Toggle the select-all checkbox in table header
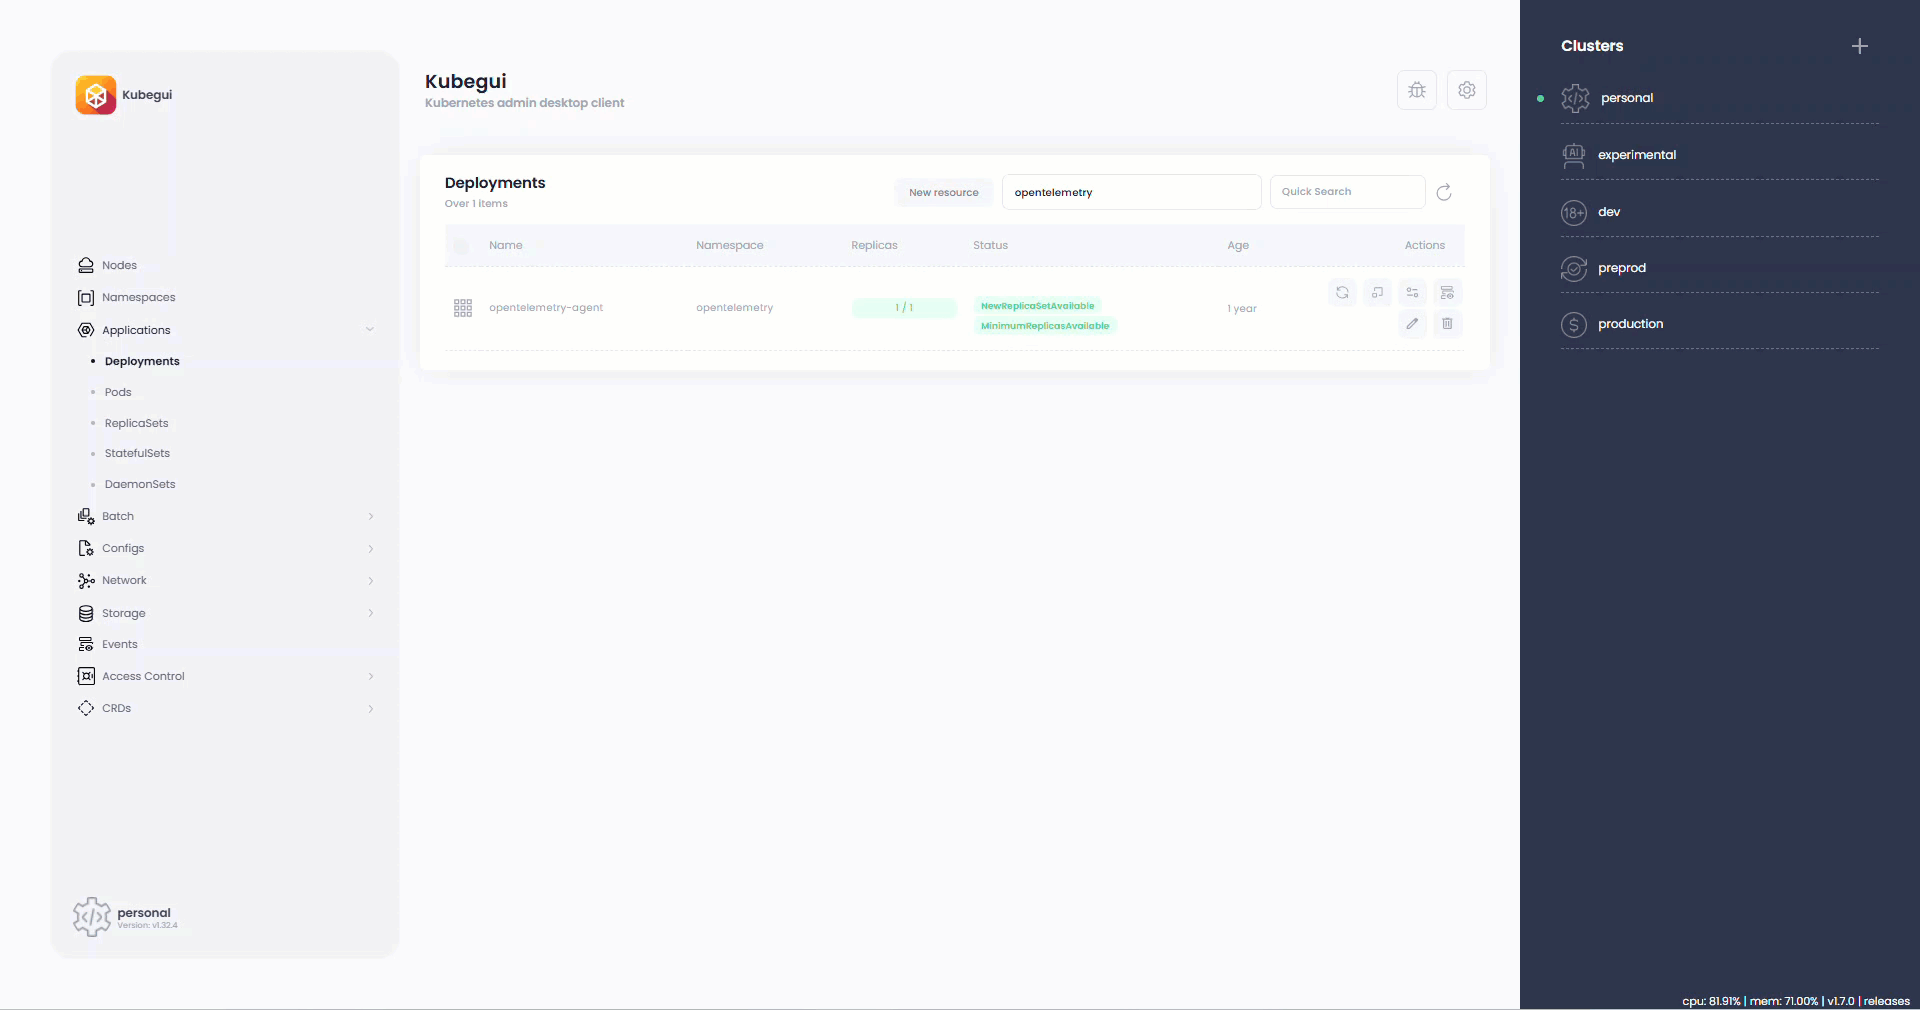Viewport: 1920px width, 1010px height. [x=461, y=246]
